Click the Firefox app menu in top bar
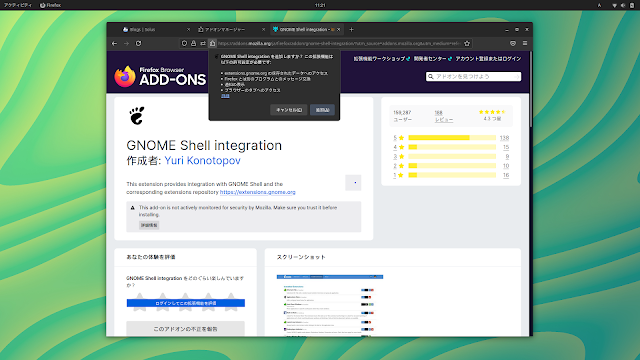The height and width of the screenshot is (360, 640). tap(51, 5)
